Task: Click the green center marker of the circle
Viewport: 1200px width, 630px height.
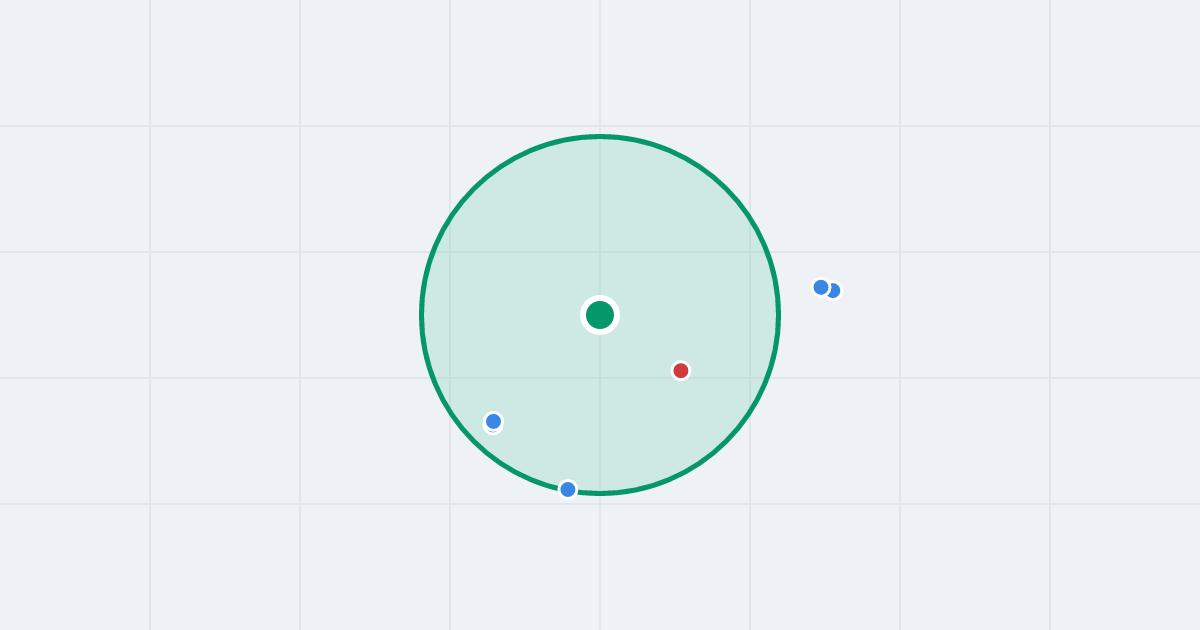Action: tap(600, 315)
